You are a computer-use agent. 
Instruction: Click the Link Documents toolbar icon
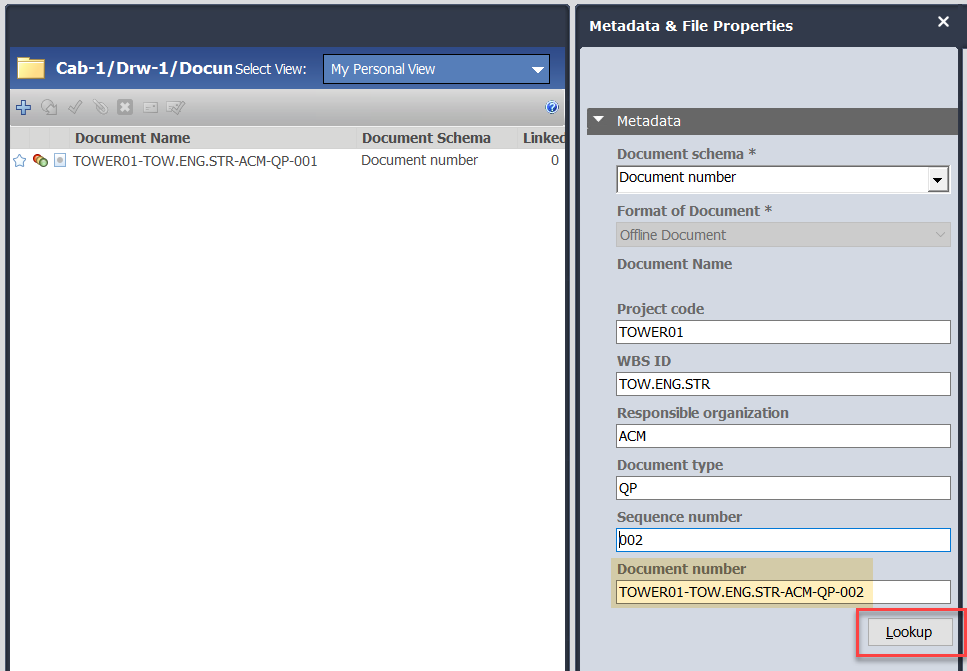click(100, 107)
